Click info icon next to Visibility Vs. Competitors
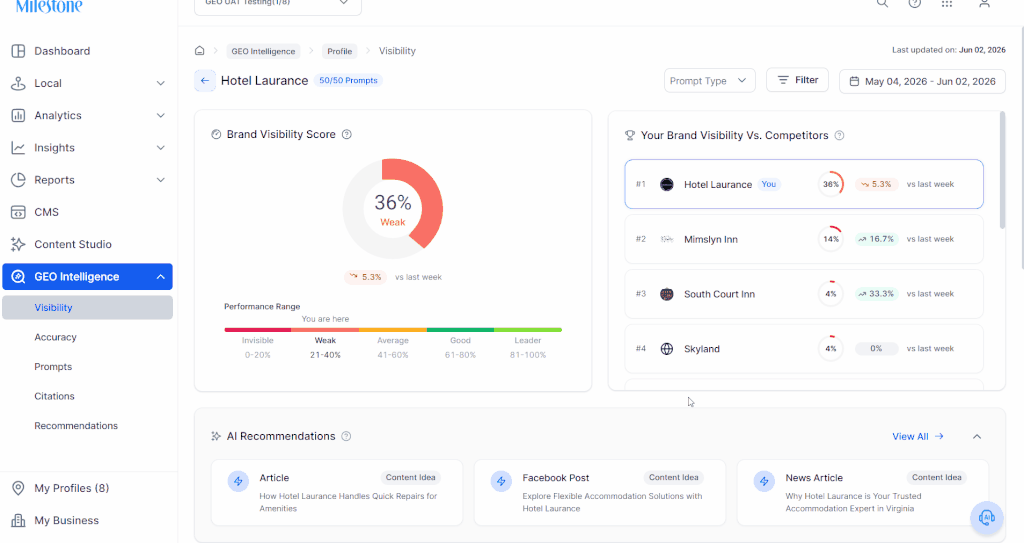1024x543 pixels. coord(840,135)
